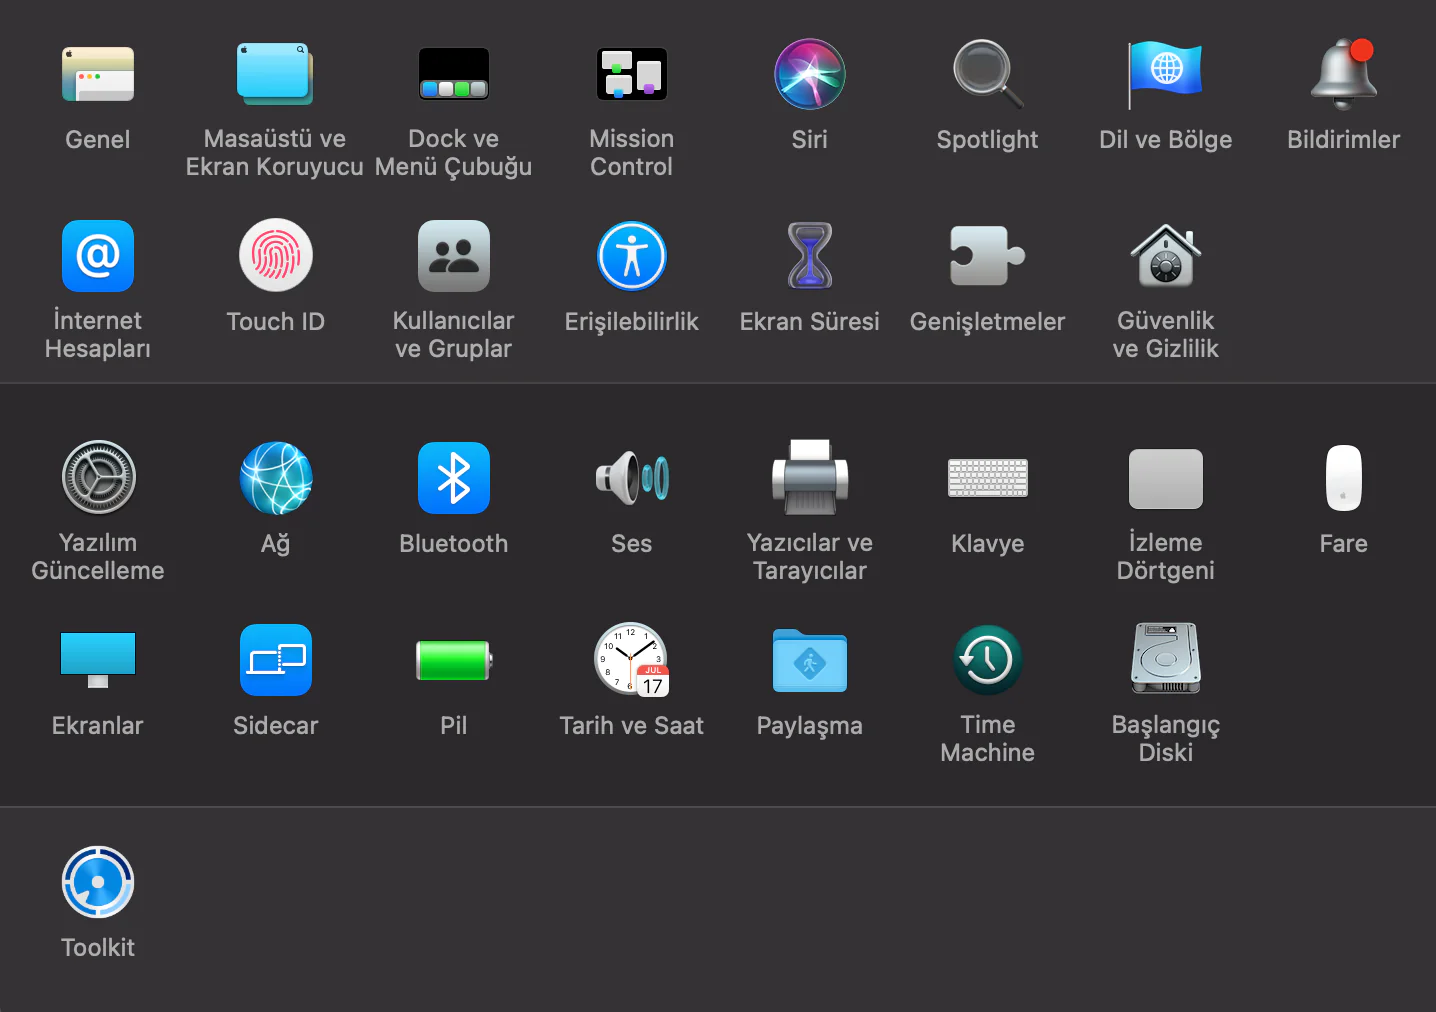This screenshot has height=1012, width=1436.
Task: Open Kullanıcılar ve Gruplar
Action: coord(453,256)
